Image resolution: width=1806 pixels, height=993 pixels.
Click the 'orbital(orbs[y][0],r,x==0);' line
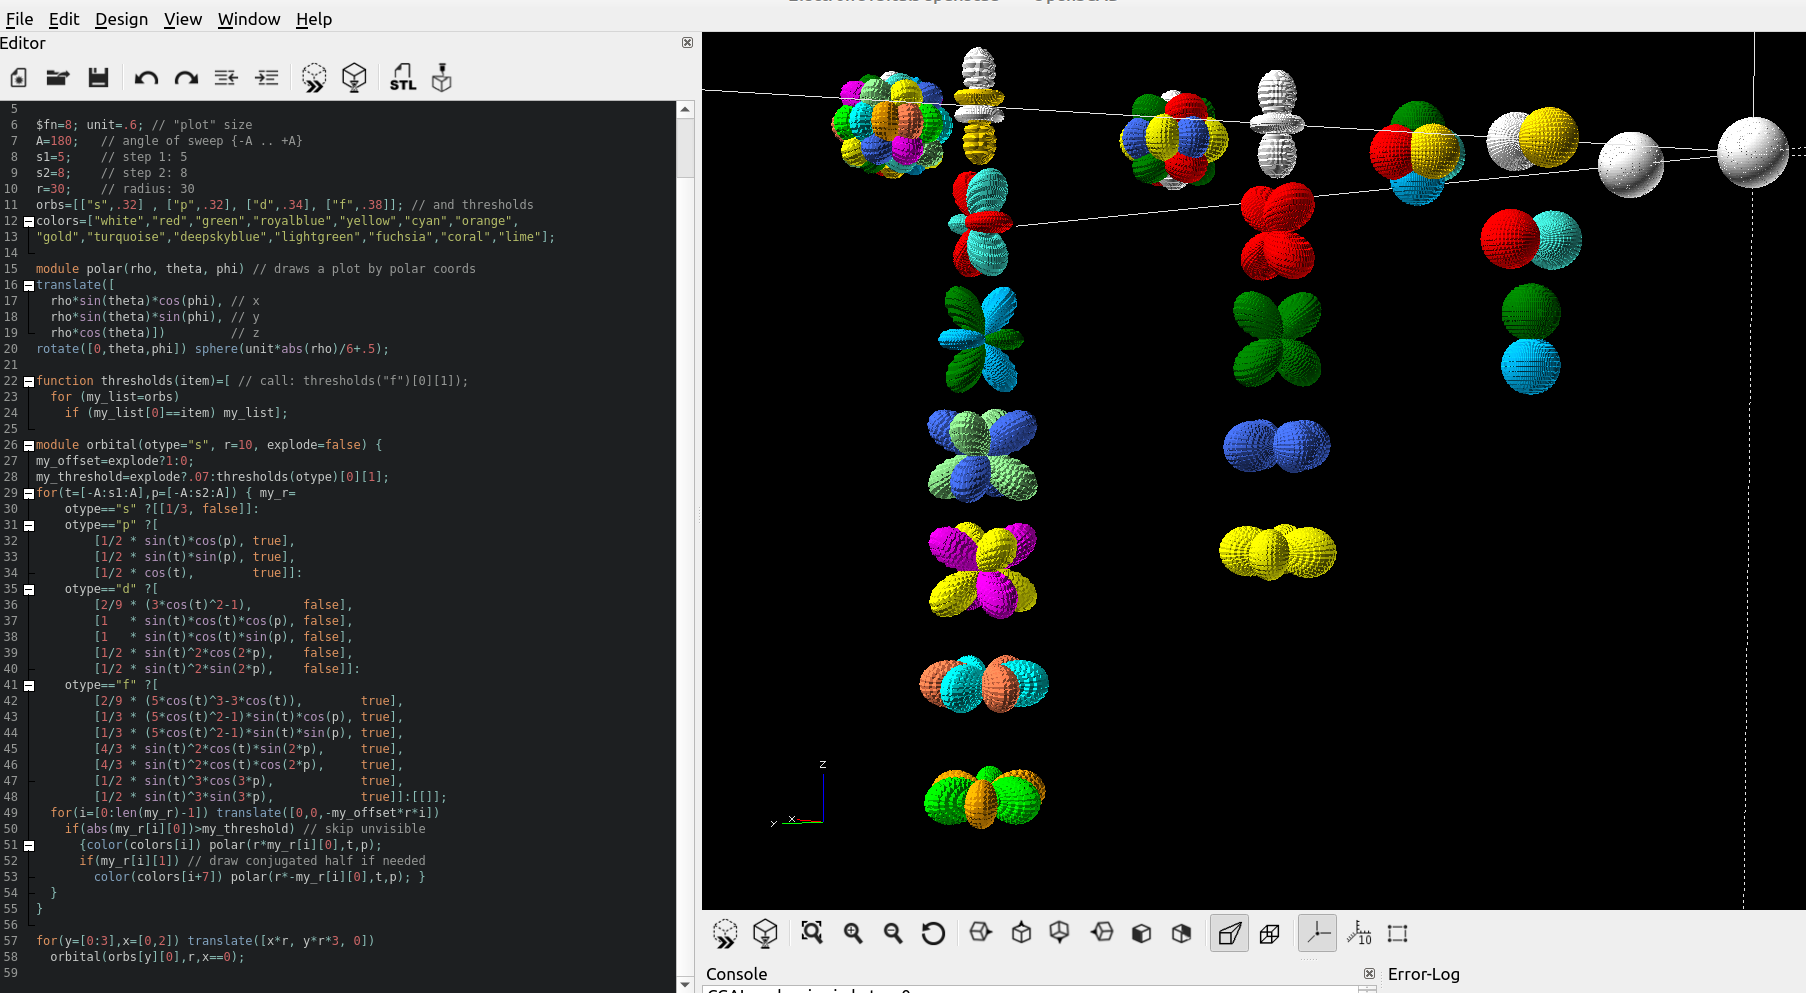pyautogui.click(x=147, y=957)
